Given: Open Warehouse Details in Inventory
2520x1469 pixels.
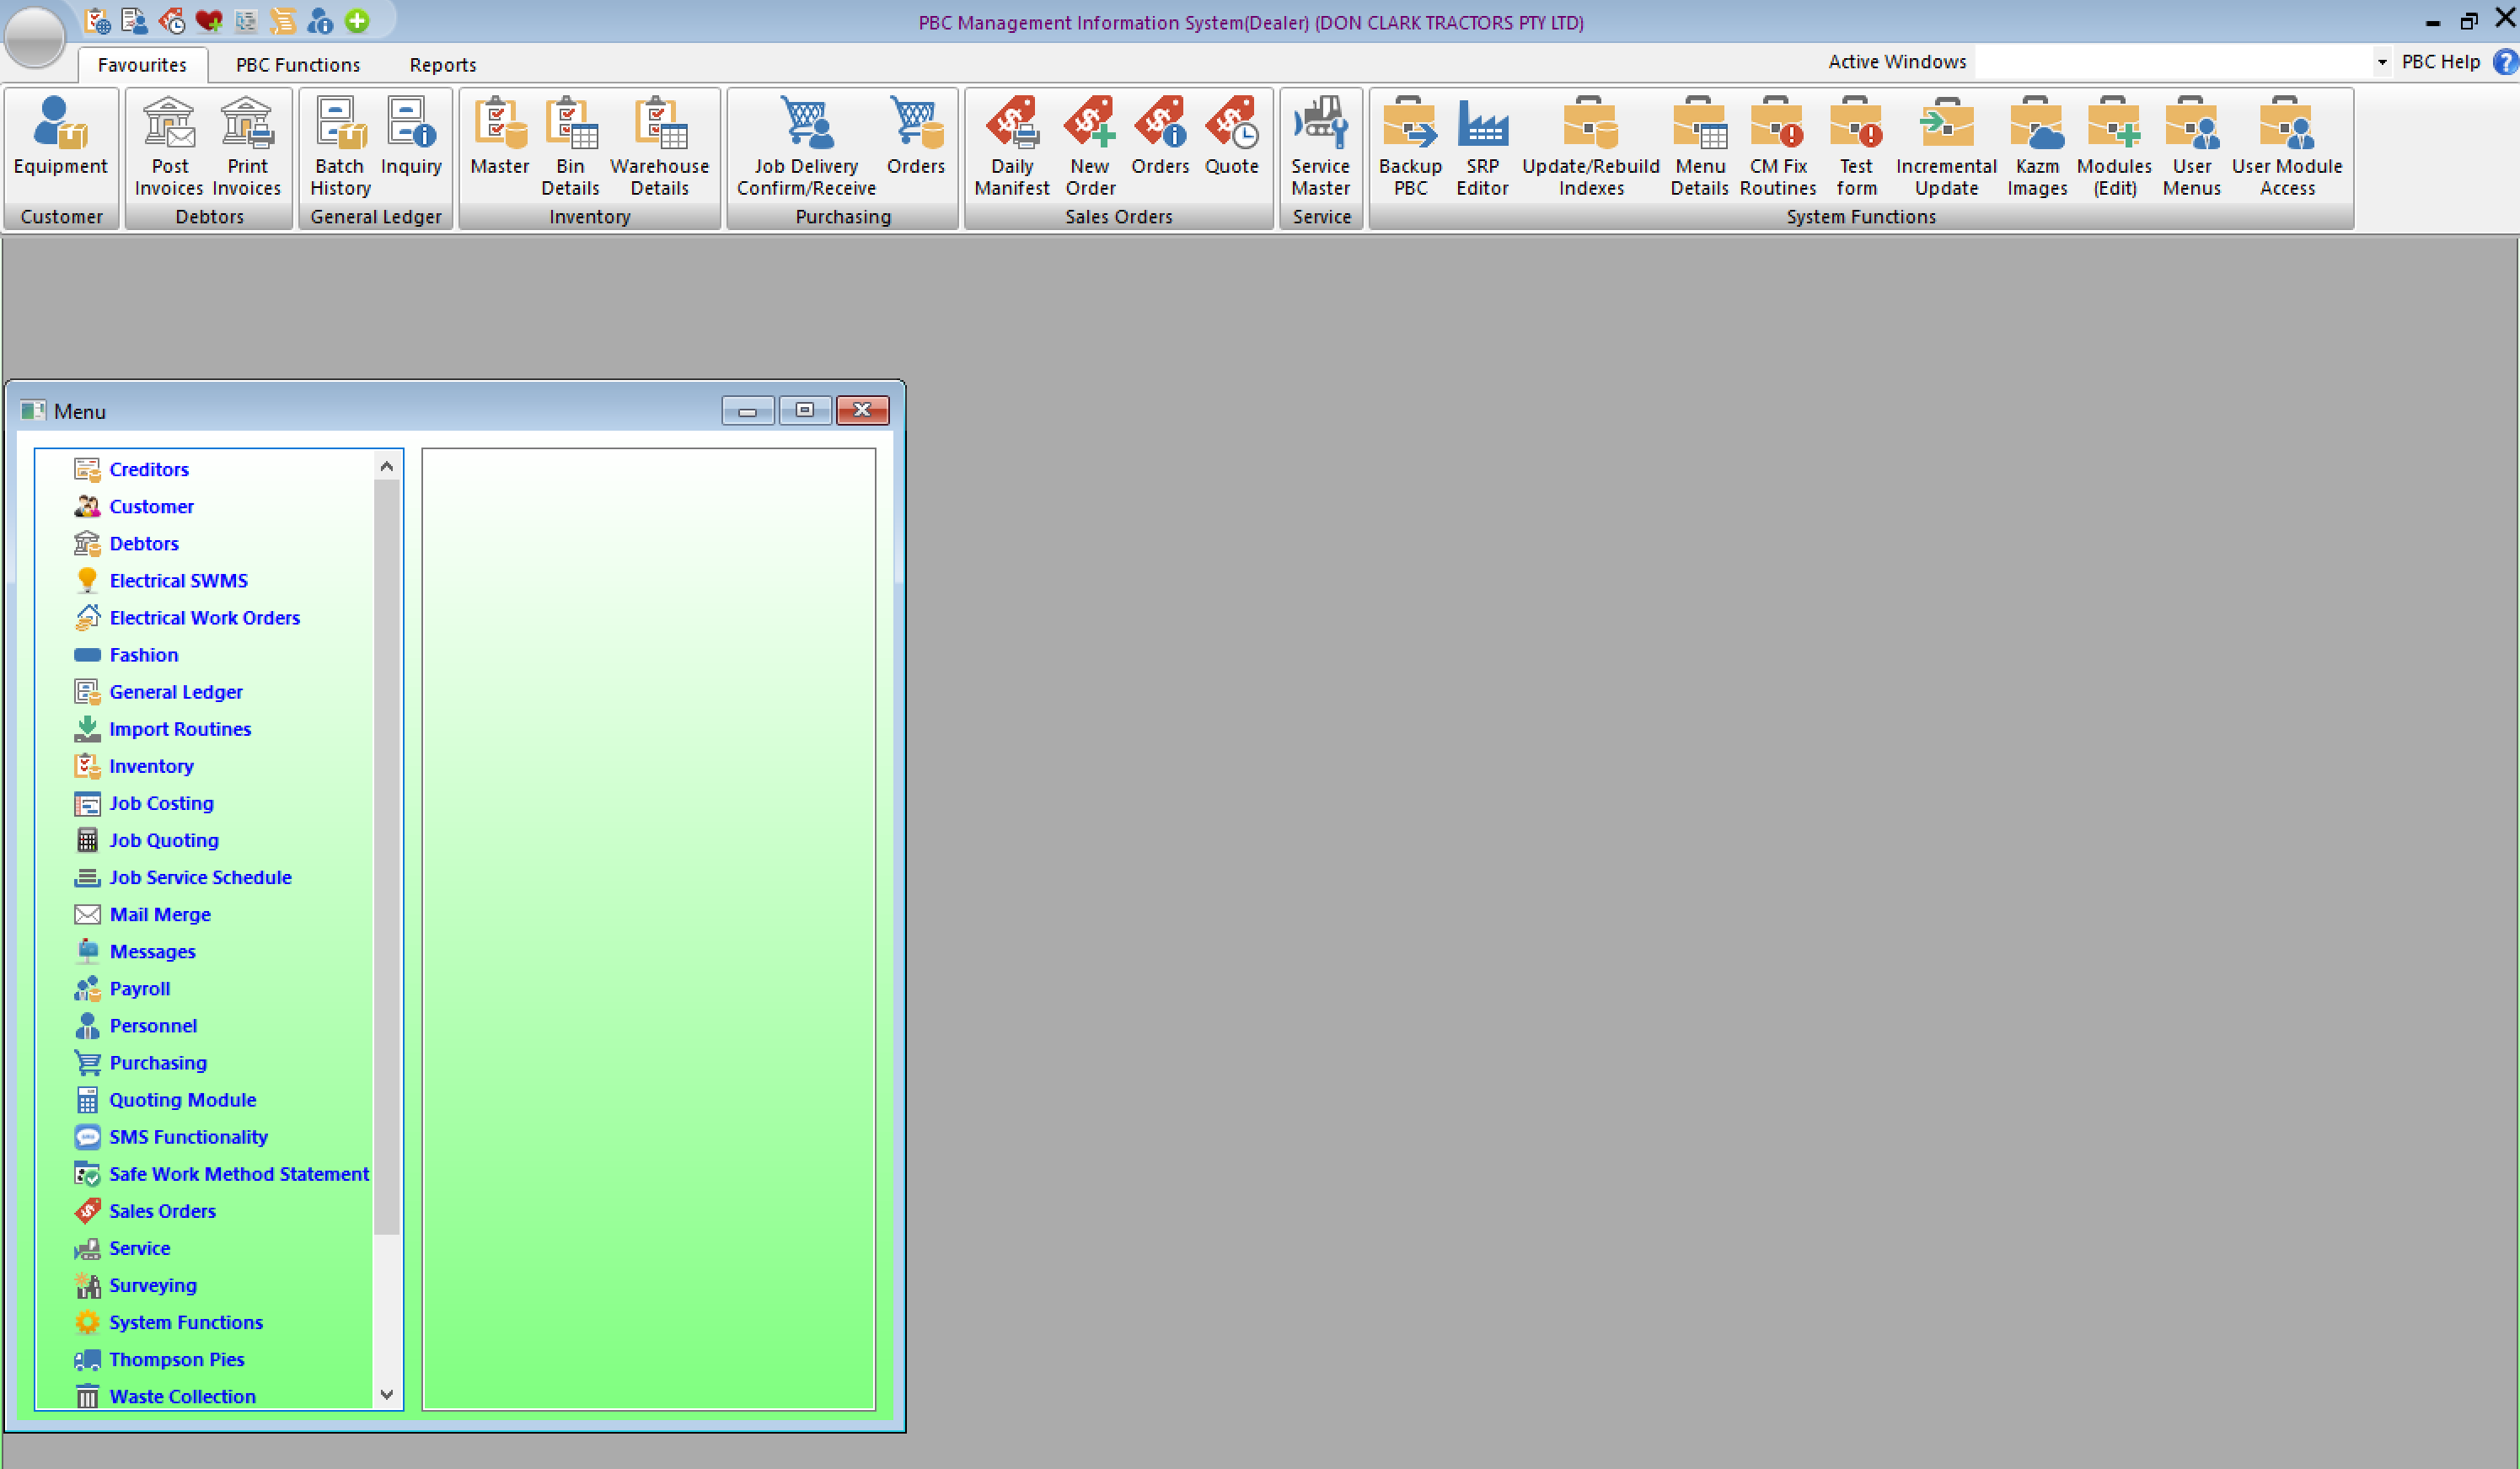Looking at the screenshot, I should pyautogui.click(x=659, y=147).
